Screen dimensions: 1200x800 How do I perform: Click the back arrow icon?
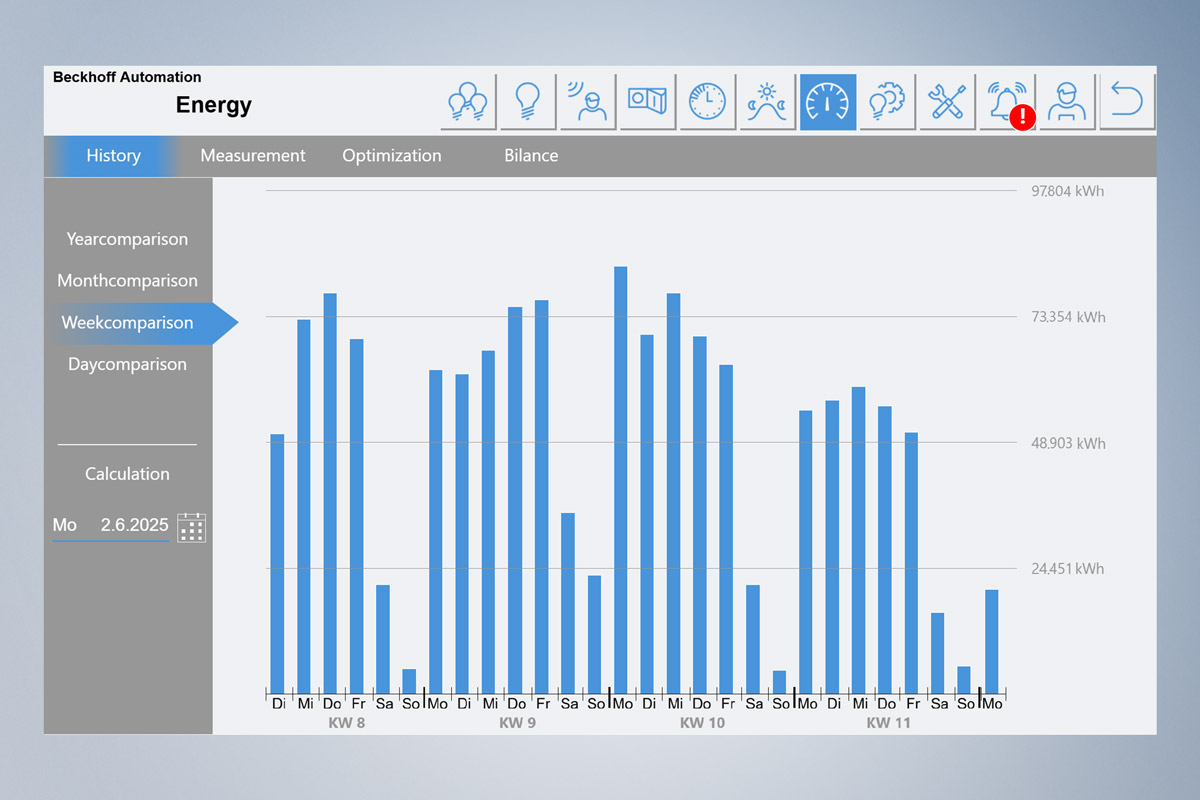(1127, 101)
